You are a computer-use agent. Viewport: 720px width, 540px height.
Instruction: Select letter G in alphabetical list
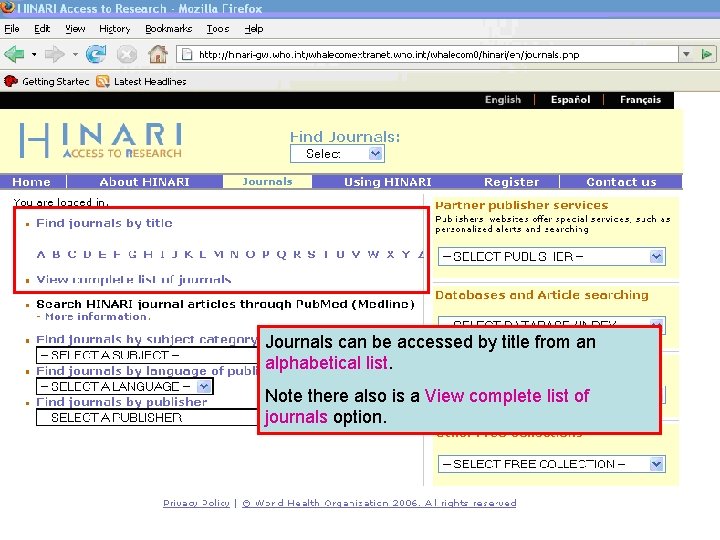pos(132,254)
